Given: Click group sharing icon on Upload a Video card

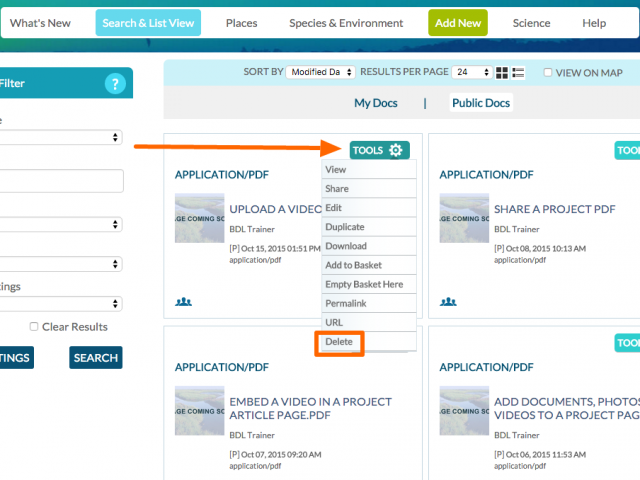Looking at the screenshot, I should pos(183,302).
